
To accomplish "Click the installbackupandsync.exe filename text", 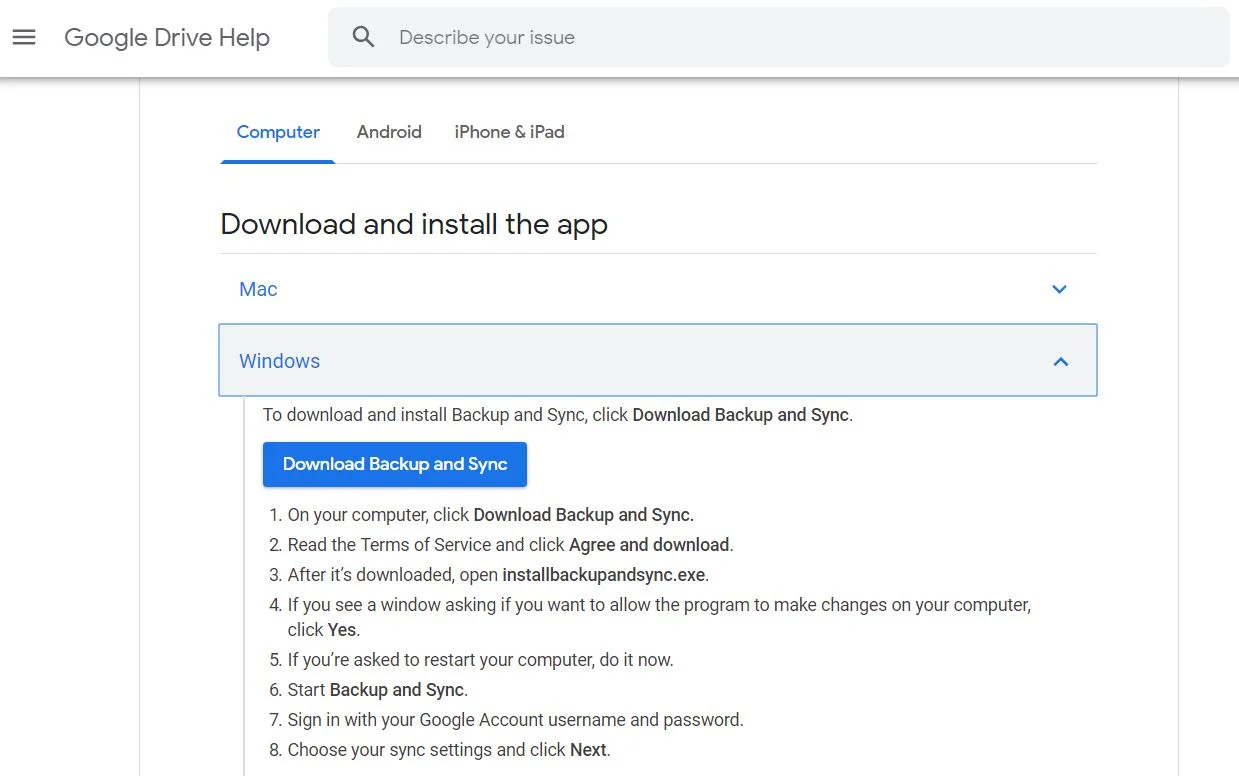I will pyautogui.click(x=603, y=574).
